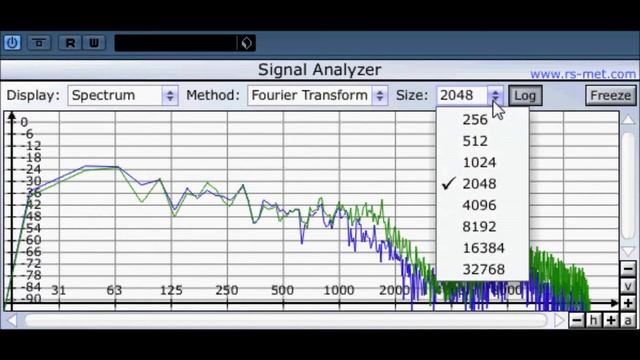Click horizontal zoom in plus button
This screenshot has width=640, height=360.
pyautogui.click(x=611, y=320)
